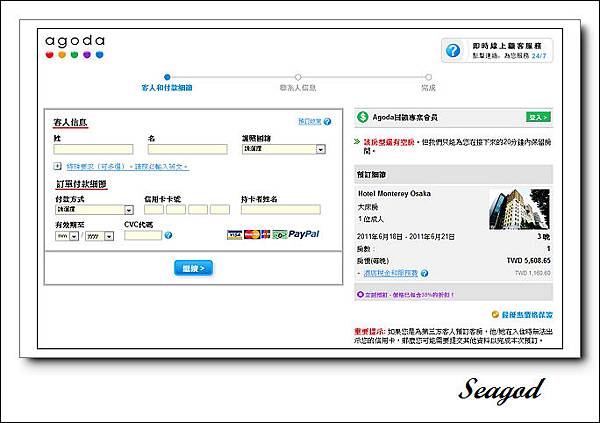The height and width of the screenshot is (423, 600).
Task: Open the best price guarantee link
Action: (527, 315)
